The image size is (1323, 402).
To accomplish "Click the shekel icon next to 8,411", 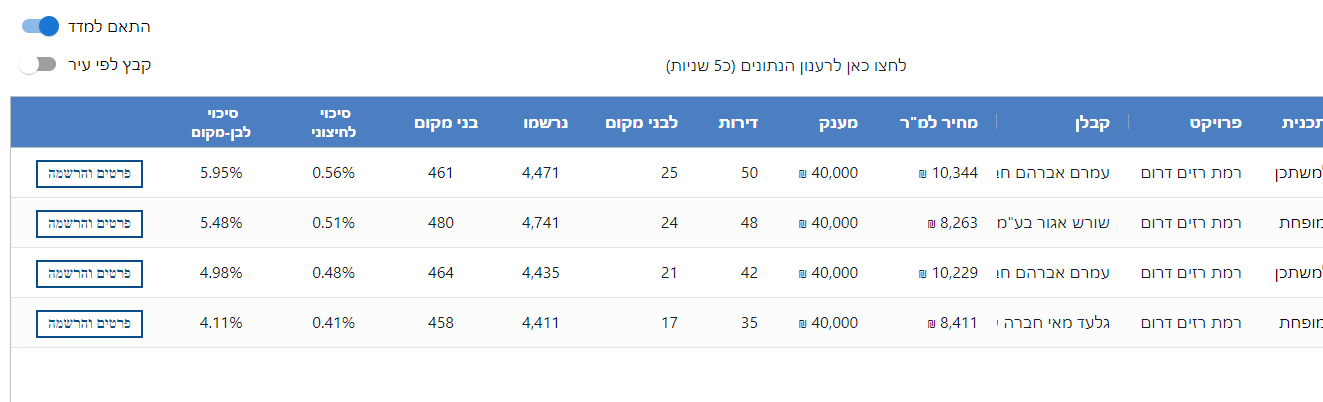I will (x=932, y=324).
